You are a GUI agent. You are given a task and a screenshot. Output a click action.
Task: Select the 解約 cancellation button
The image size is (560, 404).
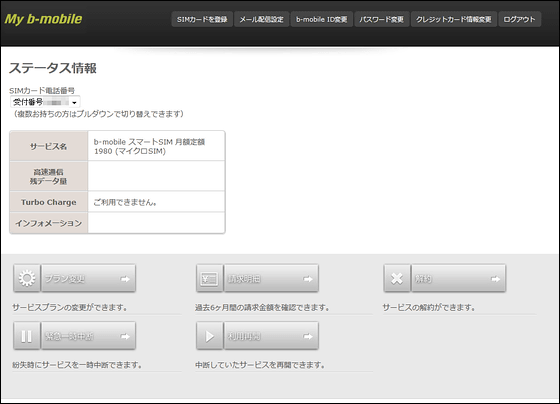(459, 278)
